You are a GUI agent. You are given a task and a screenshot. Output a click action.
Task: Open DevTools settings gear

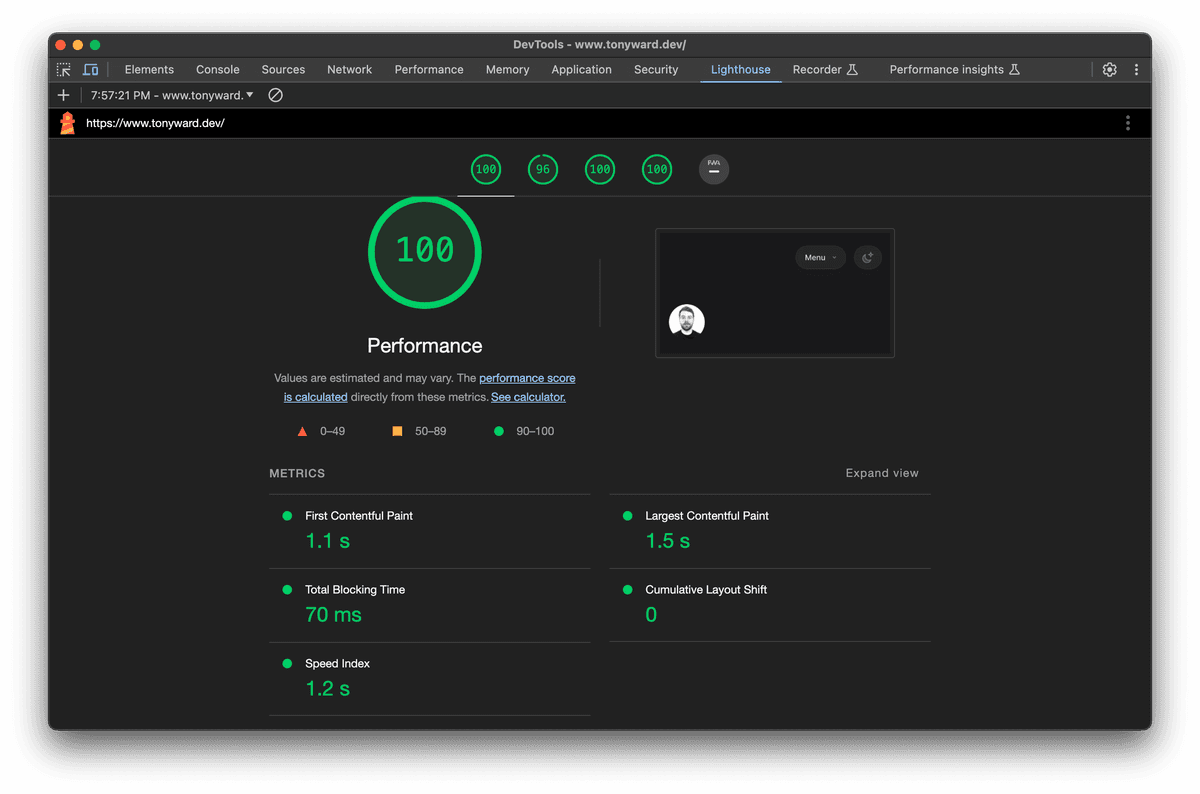(1109, 70)
